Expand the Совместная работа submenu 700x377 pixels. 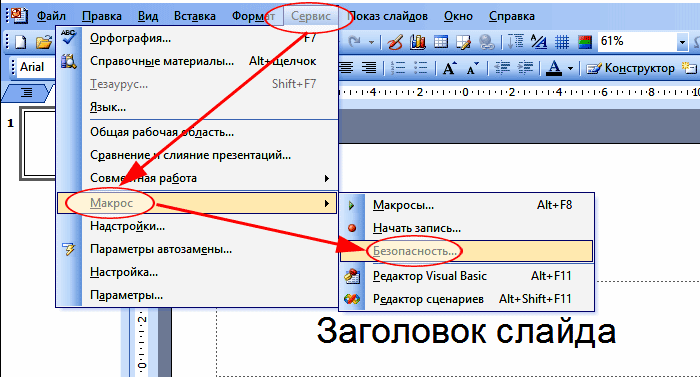pos(197,178)
